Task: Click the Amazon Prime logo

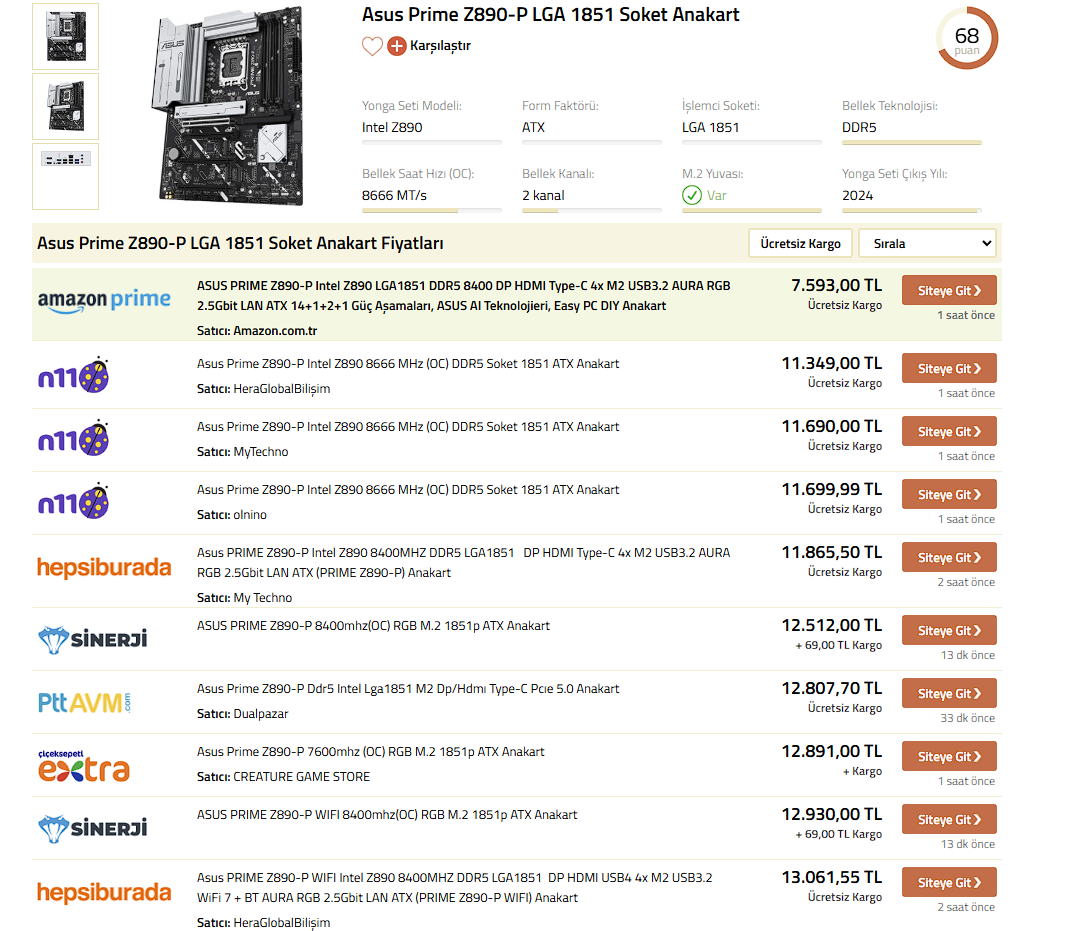Action: [104, 300]
